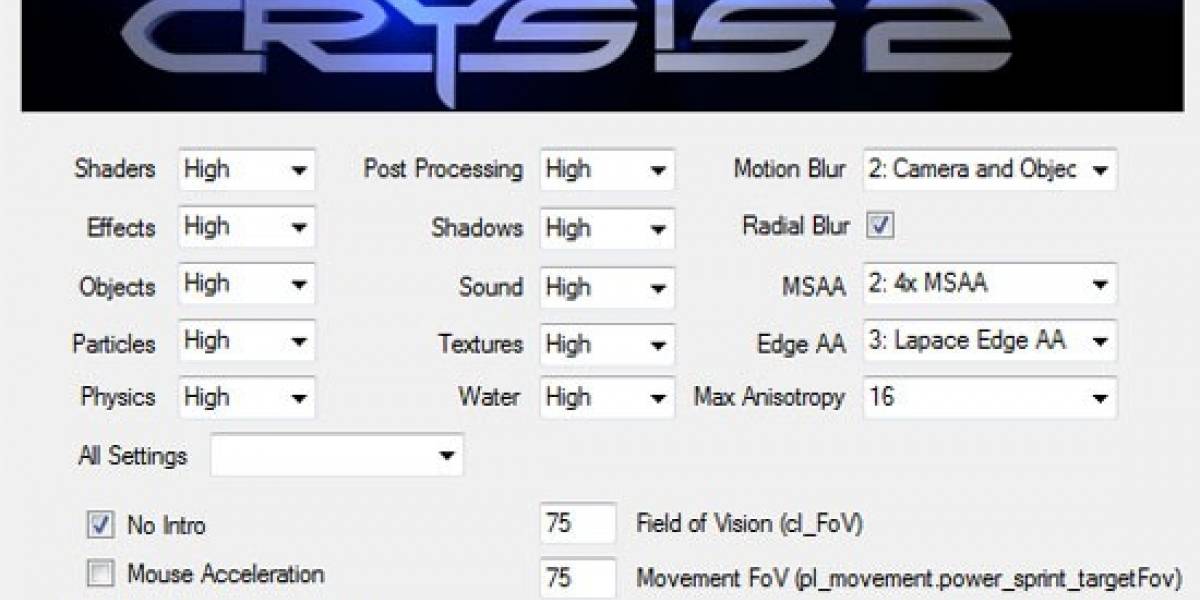The height and width of the screenshot is (600, 1200).
Task: Click the MSAA label
Action: click(814, 286)
